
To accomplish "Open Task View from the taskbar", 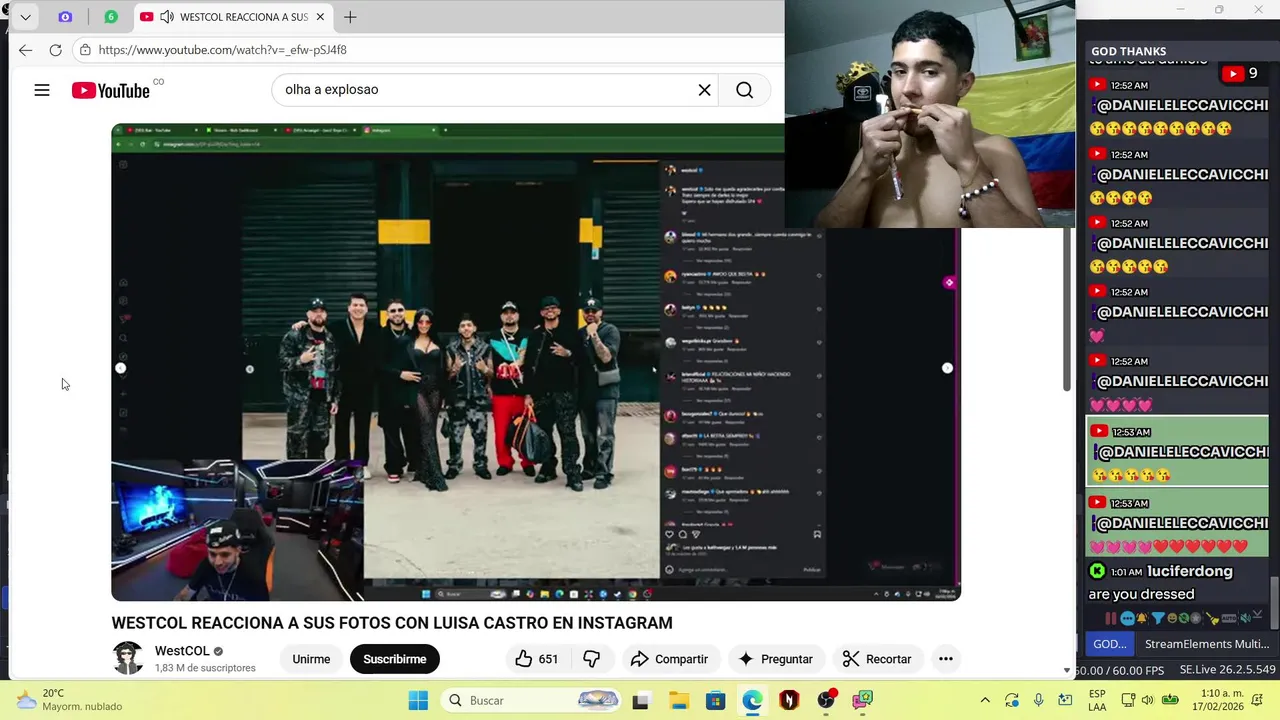I will (x=641, y=700).
